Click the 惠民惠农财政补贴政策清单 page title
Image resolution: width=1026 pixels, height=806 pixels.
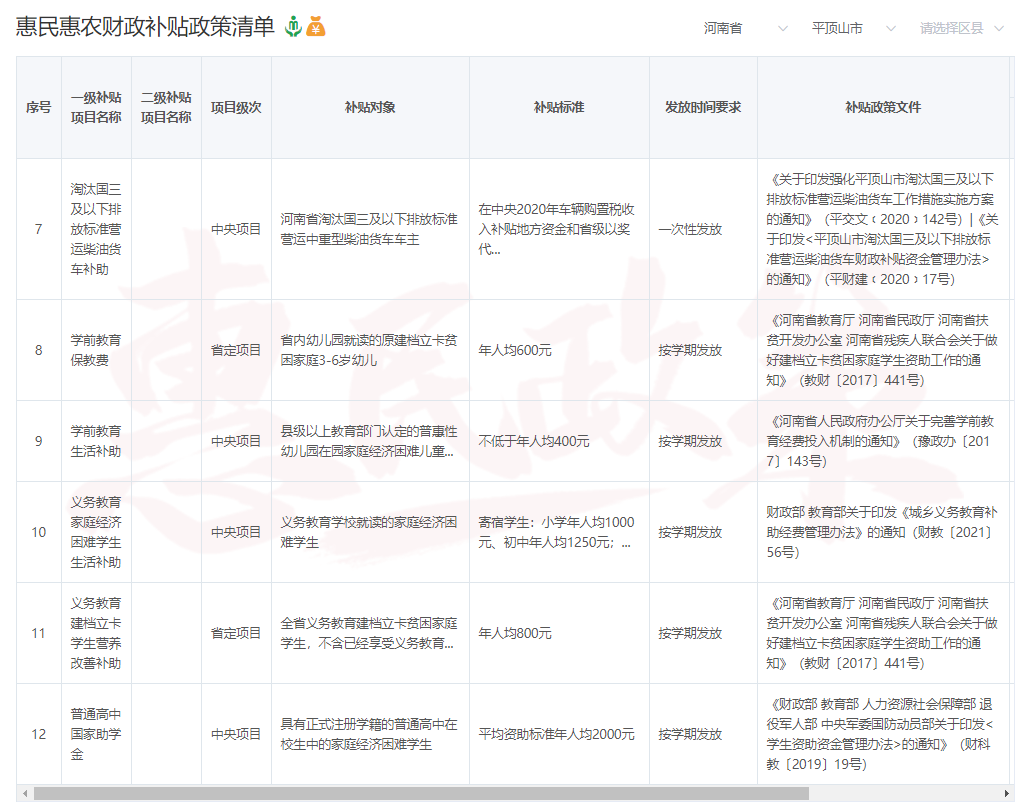tap(145, 27)
